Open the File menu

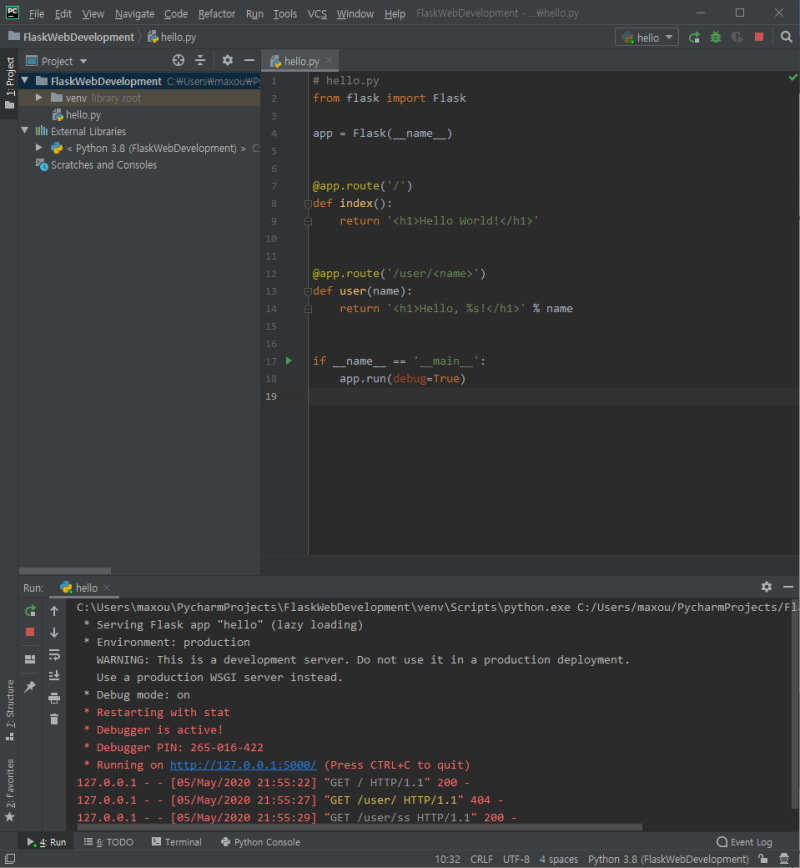pyautogui.click(x=37, y=14)
